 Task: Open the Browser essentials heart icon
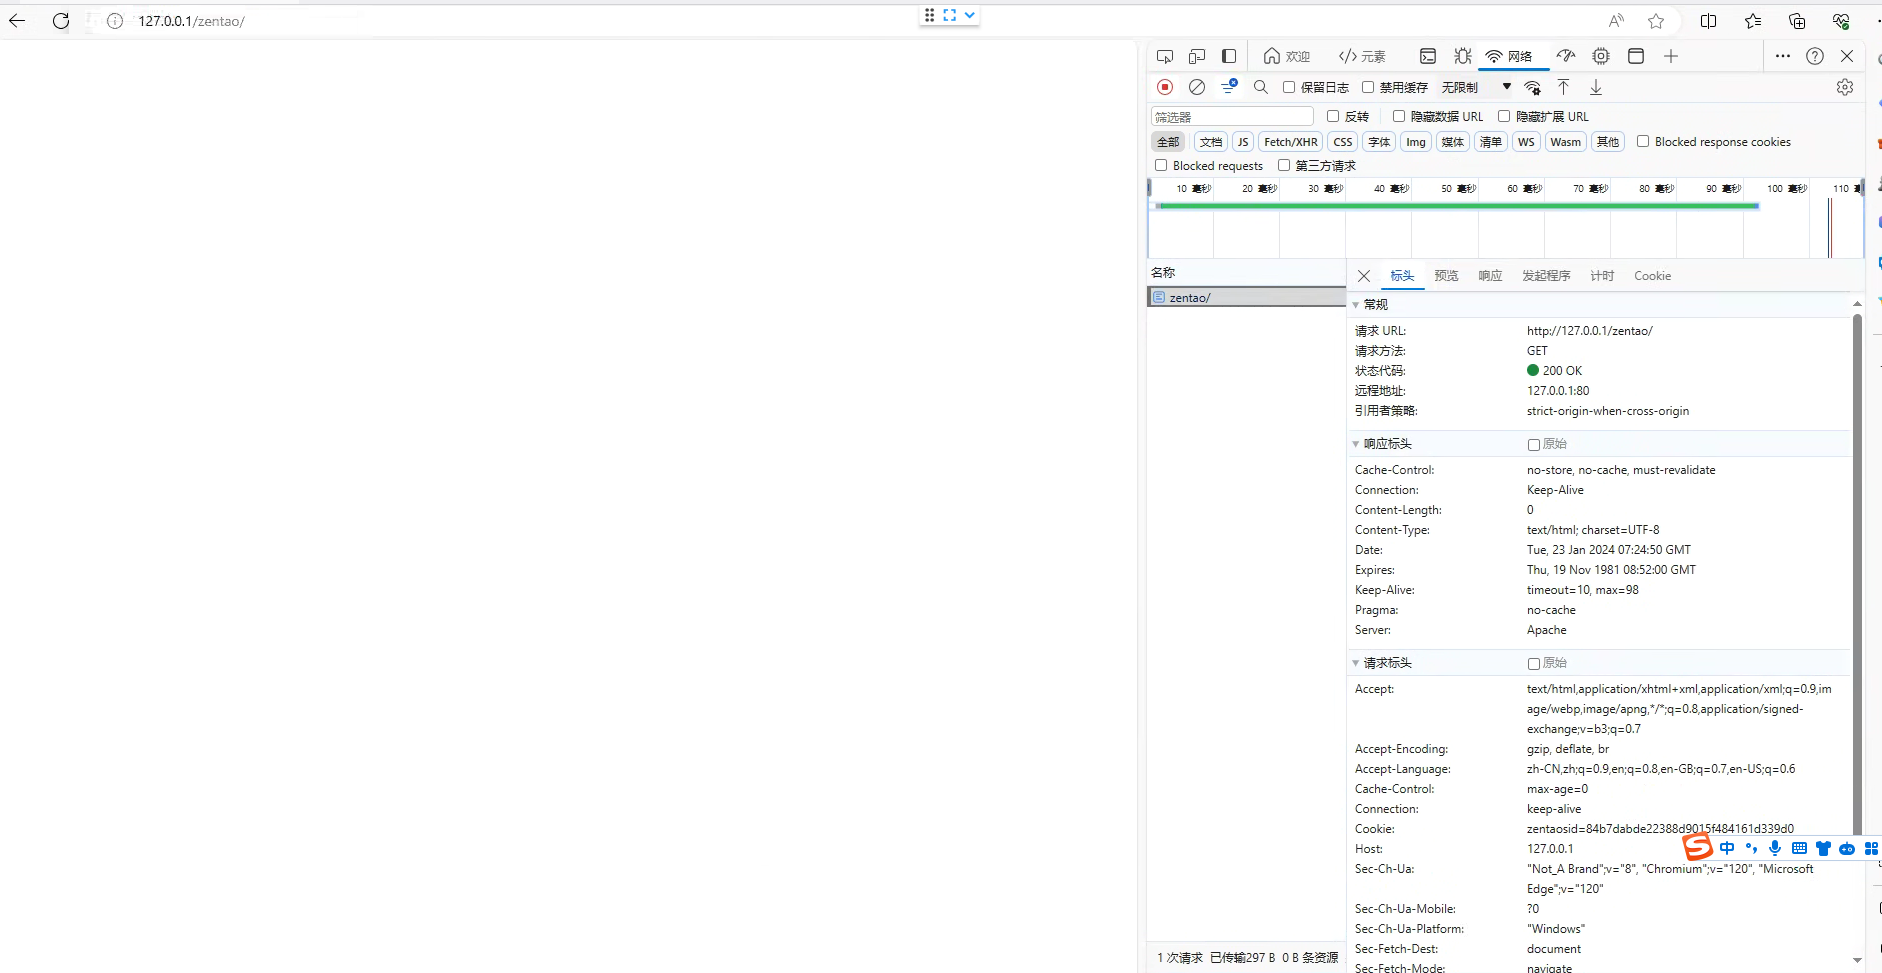pos(1841,21)
